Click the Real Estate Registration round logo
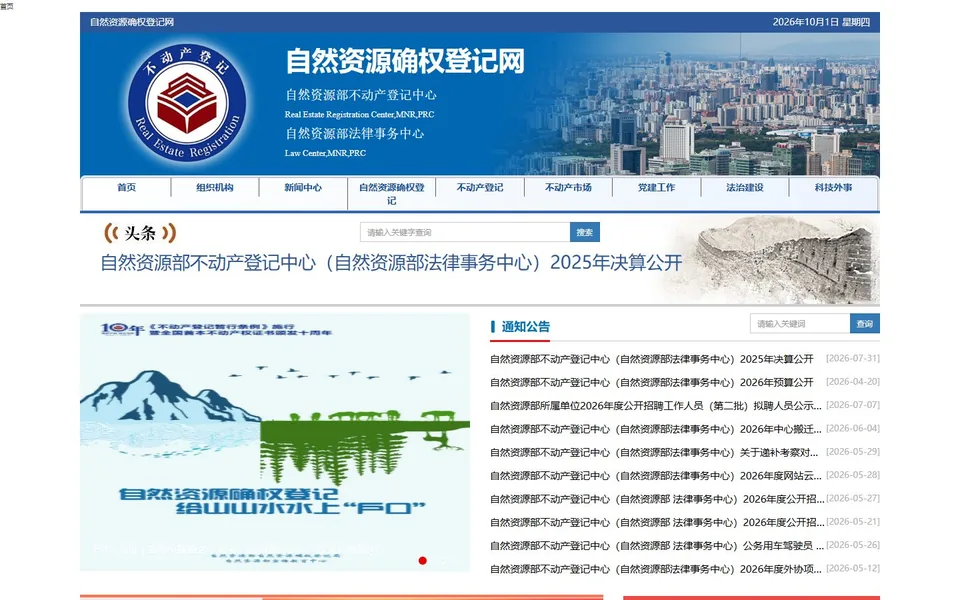Viewport: 960px width, 600px height. click(187, 102)
